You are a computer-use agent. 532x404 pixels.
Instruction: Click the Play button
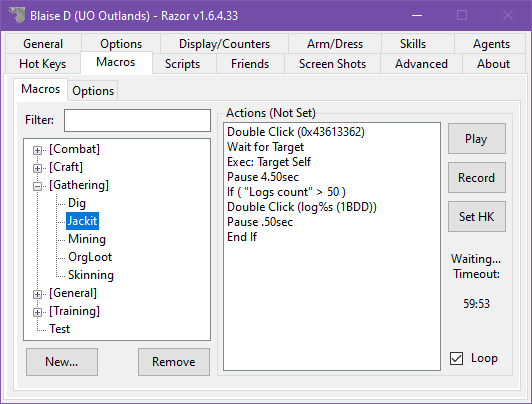[477, 139]
